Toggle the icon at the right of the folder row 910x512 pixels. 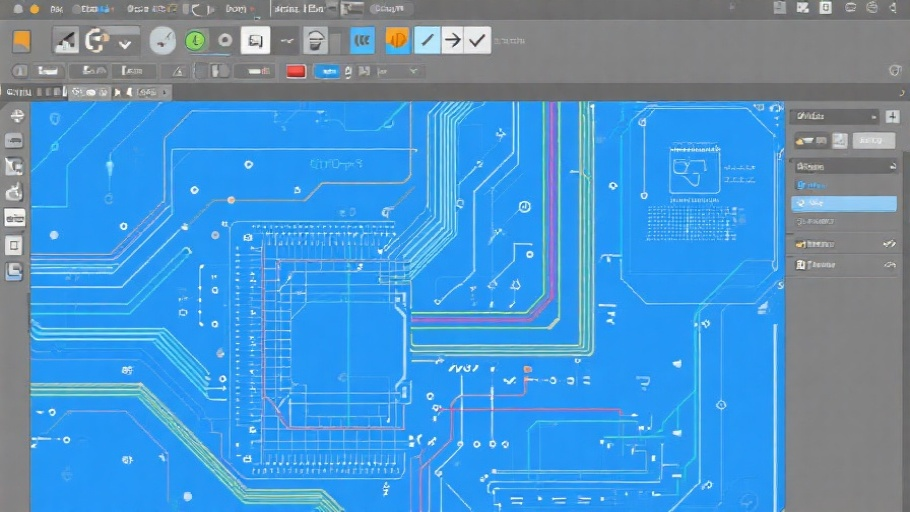[x=887, y=243]
